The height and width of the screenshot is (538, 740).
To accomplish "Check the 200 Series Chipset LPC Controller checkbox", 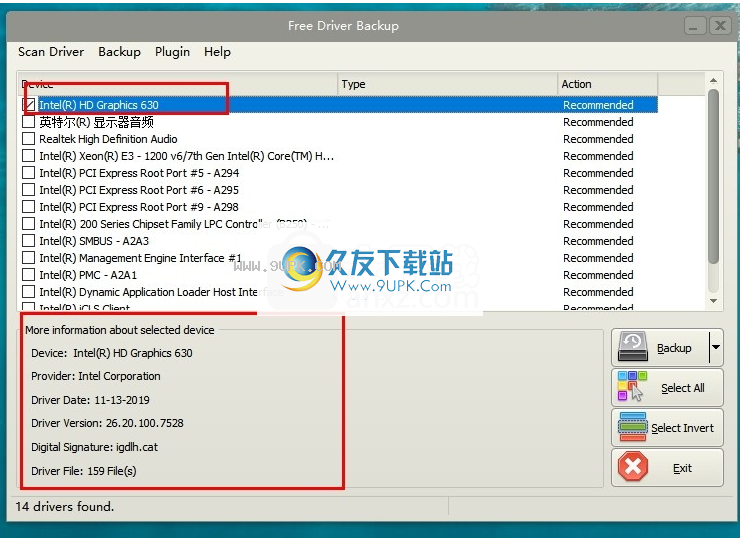I will pyautogui.click(x=29, y=224).
